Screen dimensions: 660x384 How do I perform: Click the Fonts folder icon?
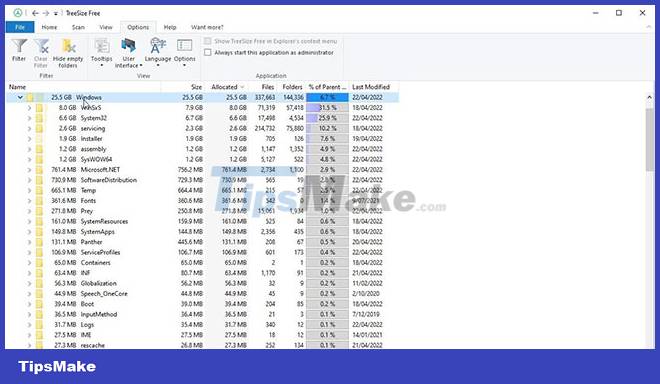click(x=39, y=200)
